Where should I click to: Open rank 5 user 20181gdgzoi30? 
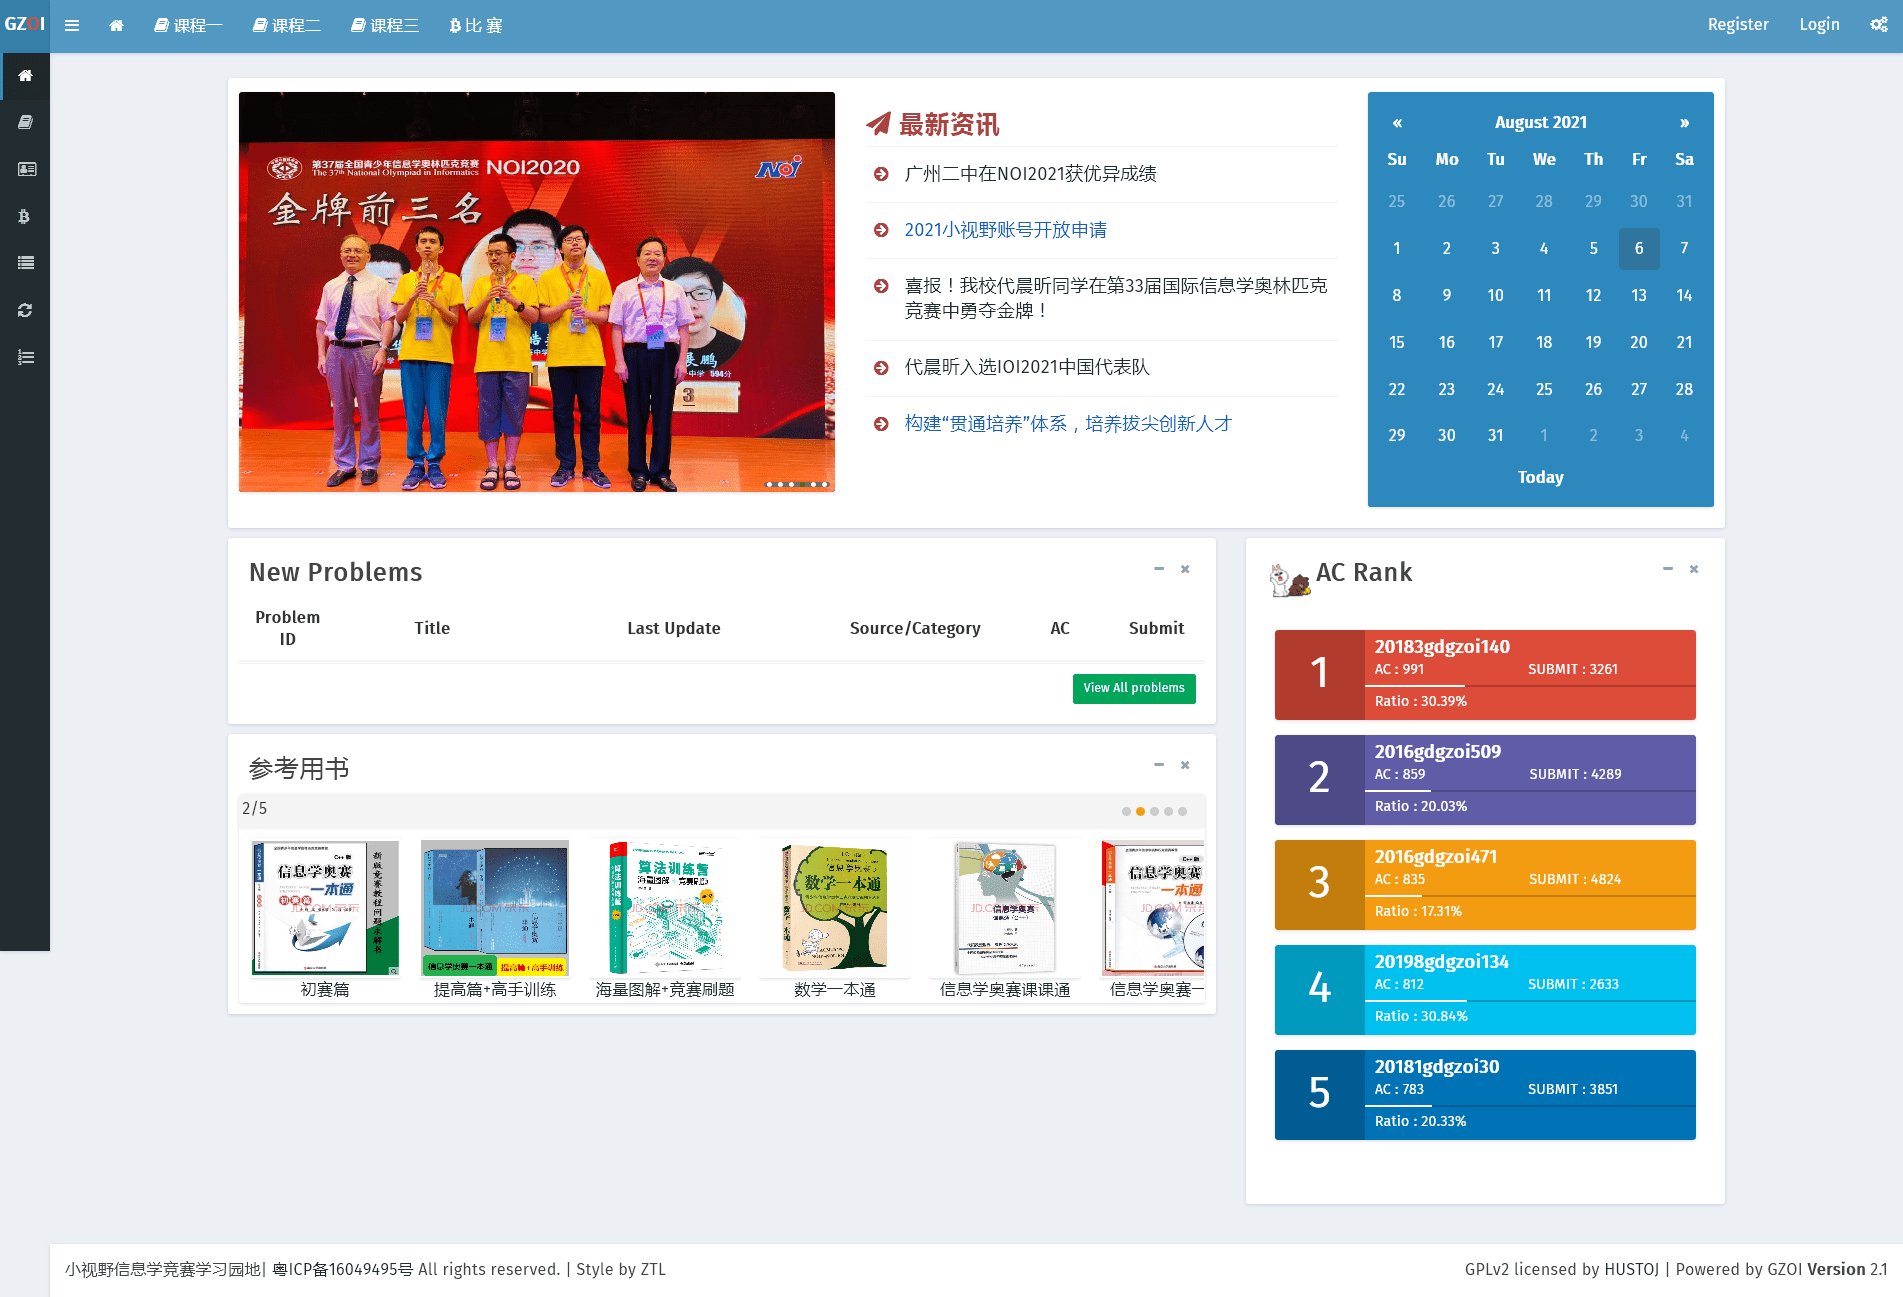1436,1067
